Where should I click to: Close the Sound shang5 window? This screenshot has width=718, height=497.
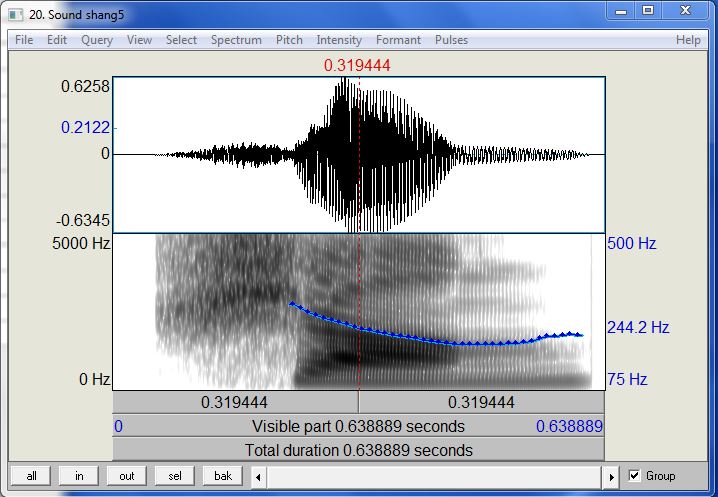(x=685, y=11)
